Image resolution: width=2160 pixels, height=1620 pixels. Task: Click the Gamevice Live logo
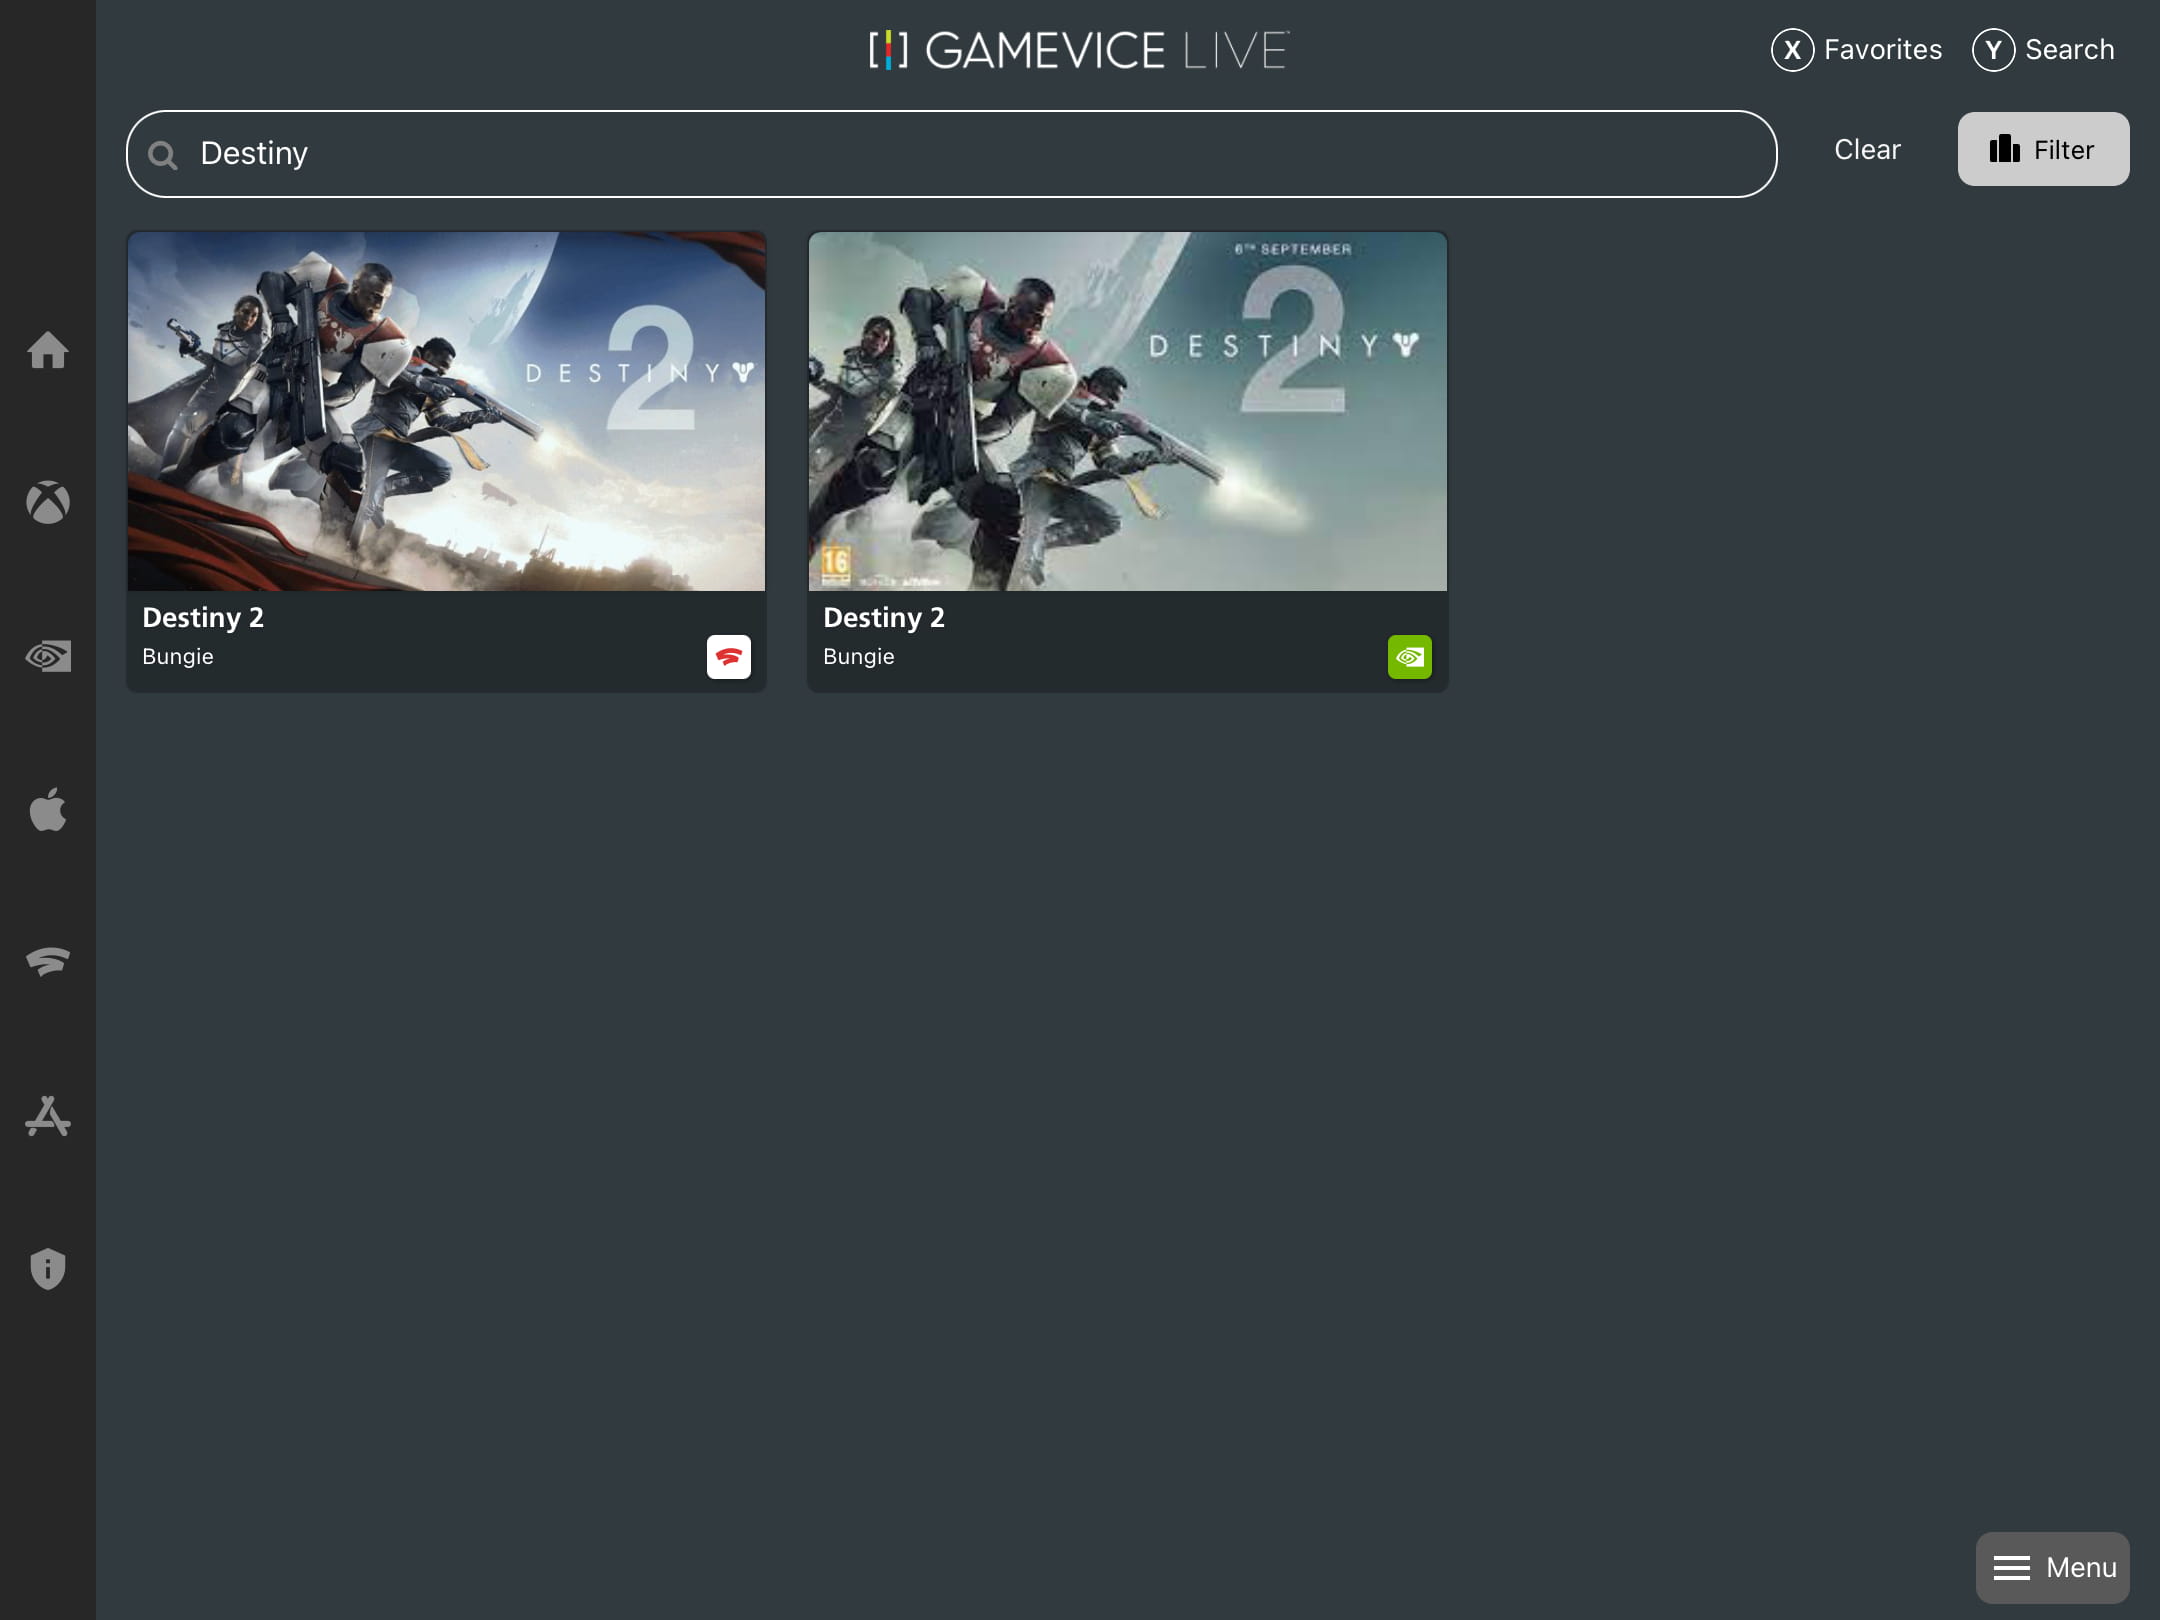click(x=1079, y=50)
